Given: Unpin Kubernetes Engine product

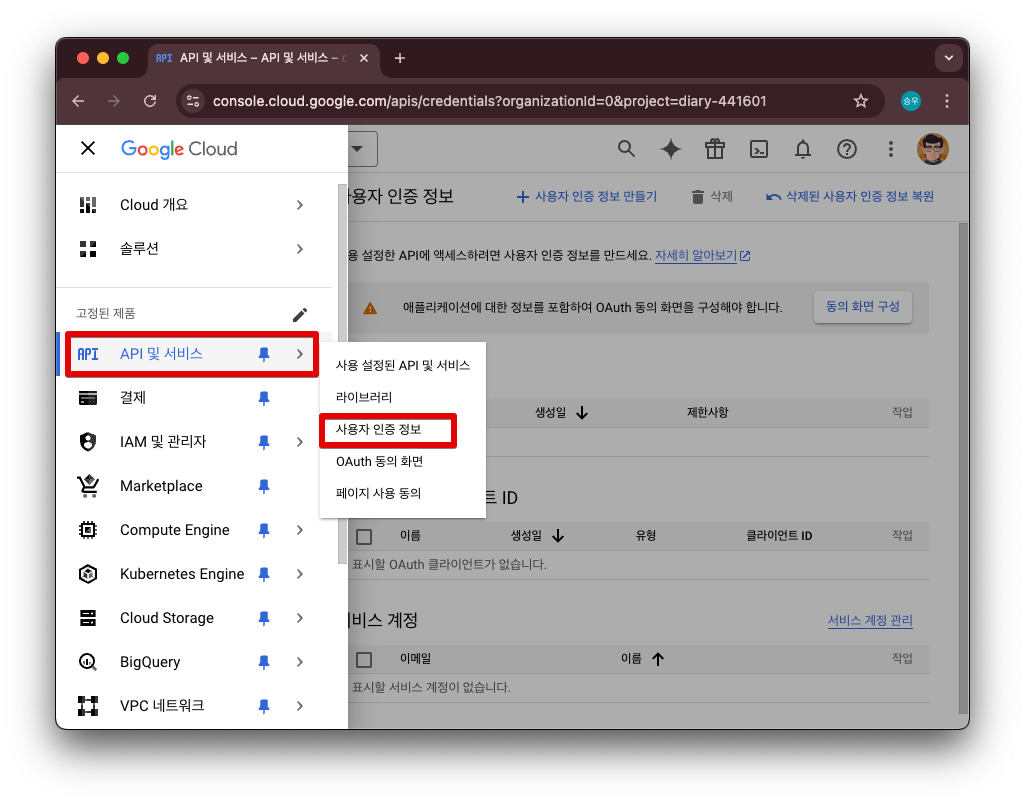Looking at the screenshot, I should point(264,573).
